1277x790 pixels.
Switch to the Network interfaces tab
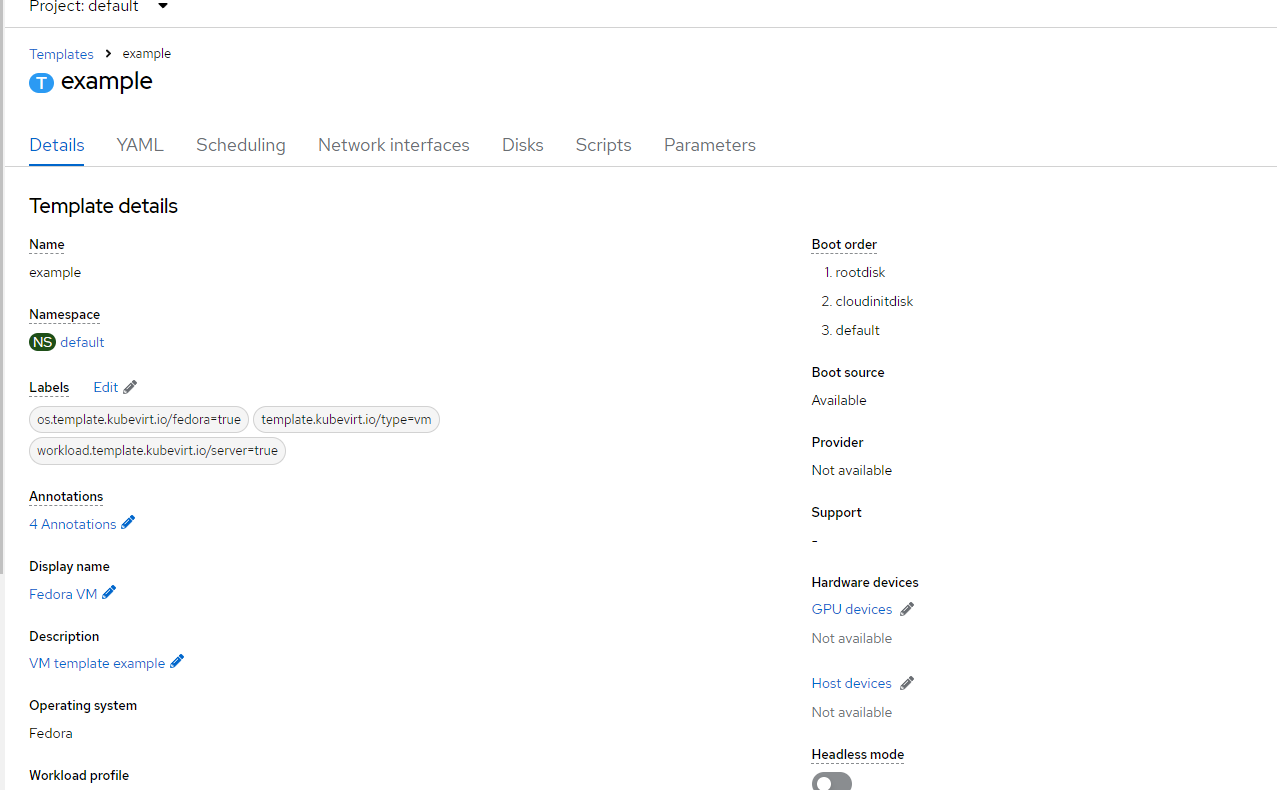click(x=393, y=145)
